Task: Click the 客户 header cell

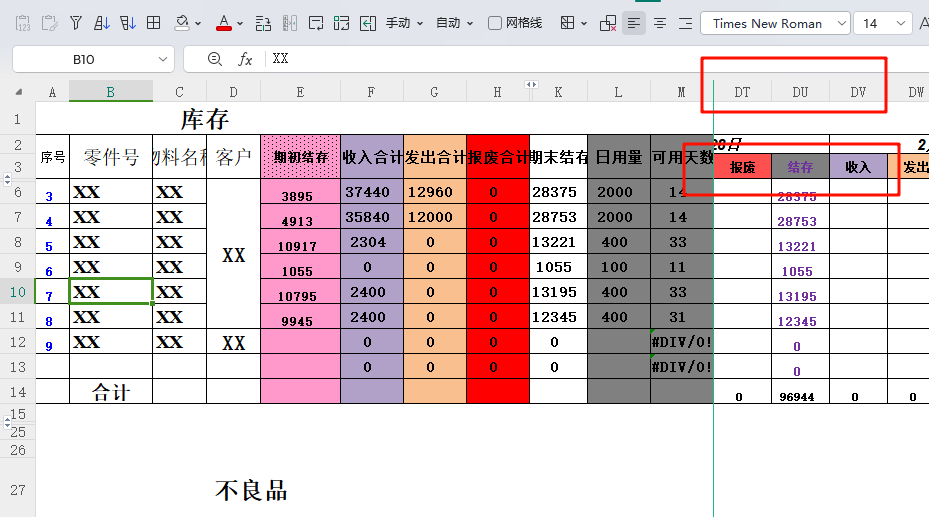Action: click(233, 157)
